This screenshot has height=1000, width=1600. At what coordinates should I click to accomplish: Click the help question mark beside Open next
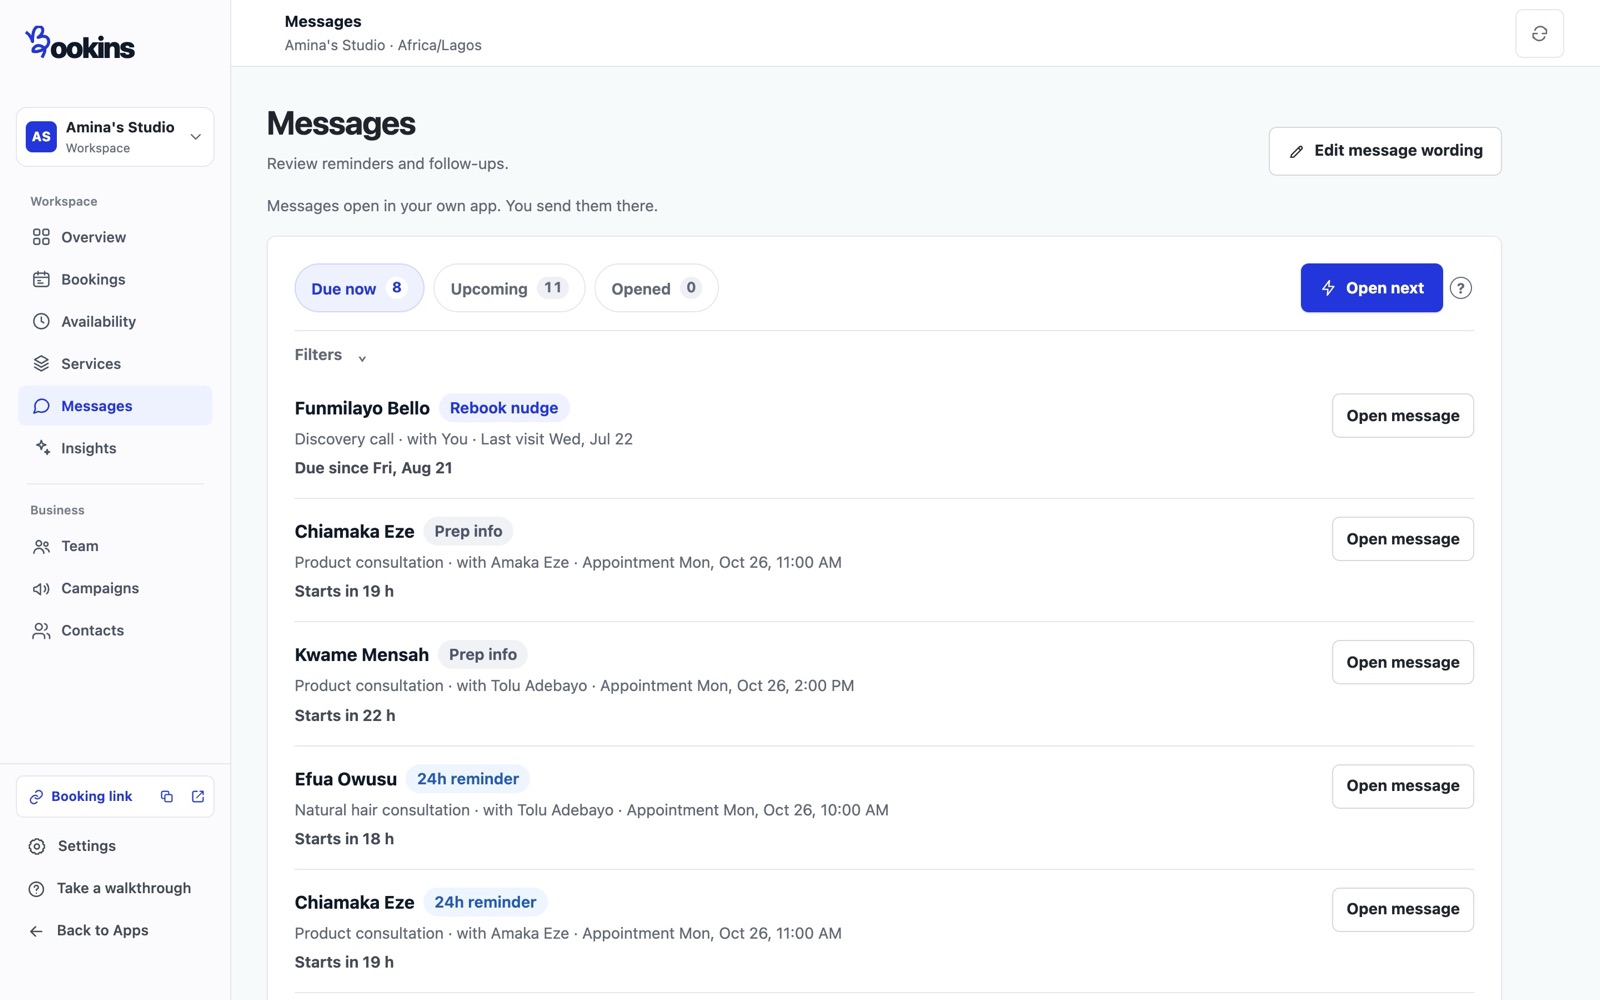[x=1460, y=288]
